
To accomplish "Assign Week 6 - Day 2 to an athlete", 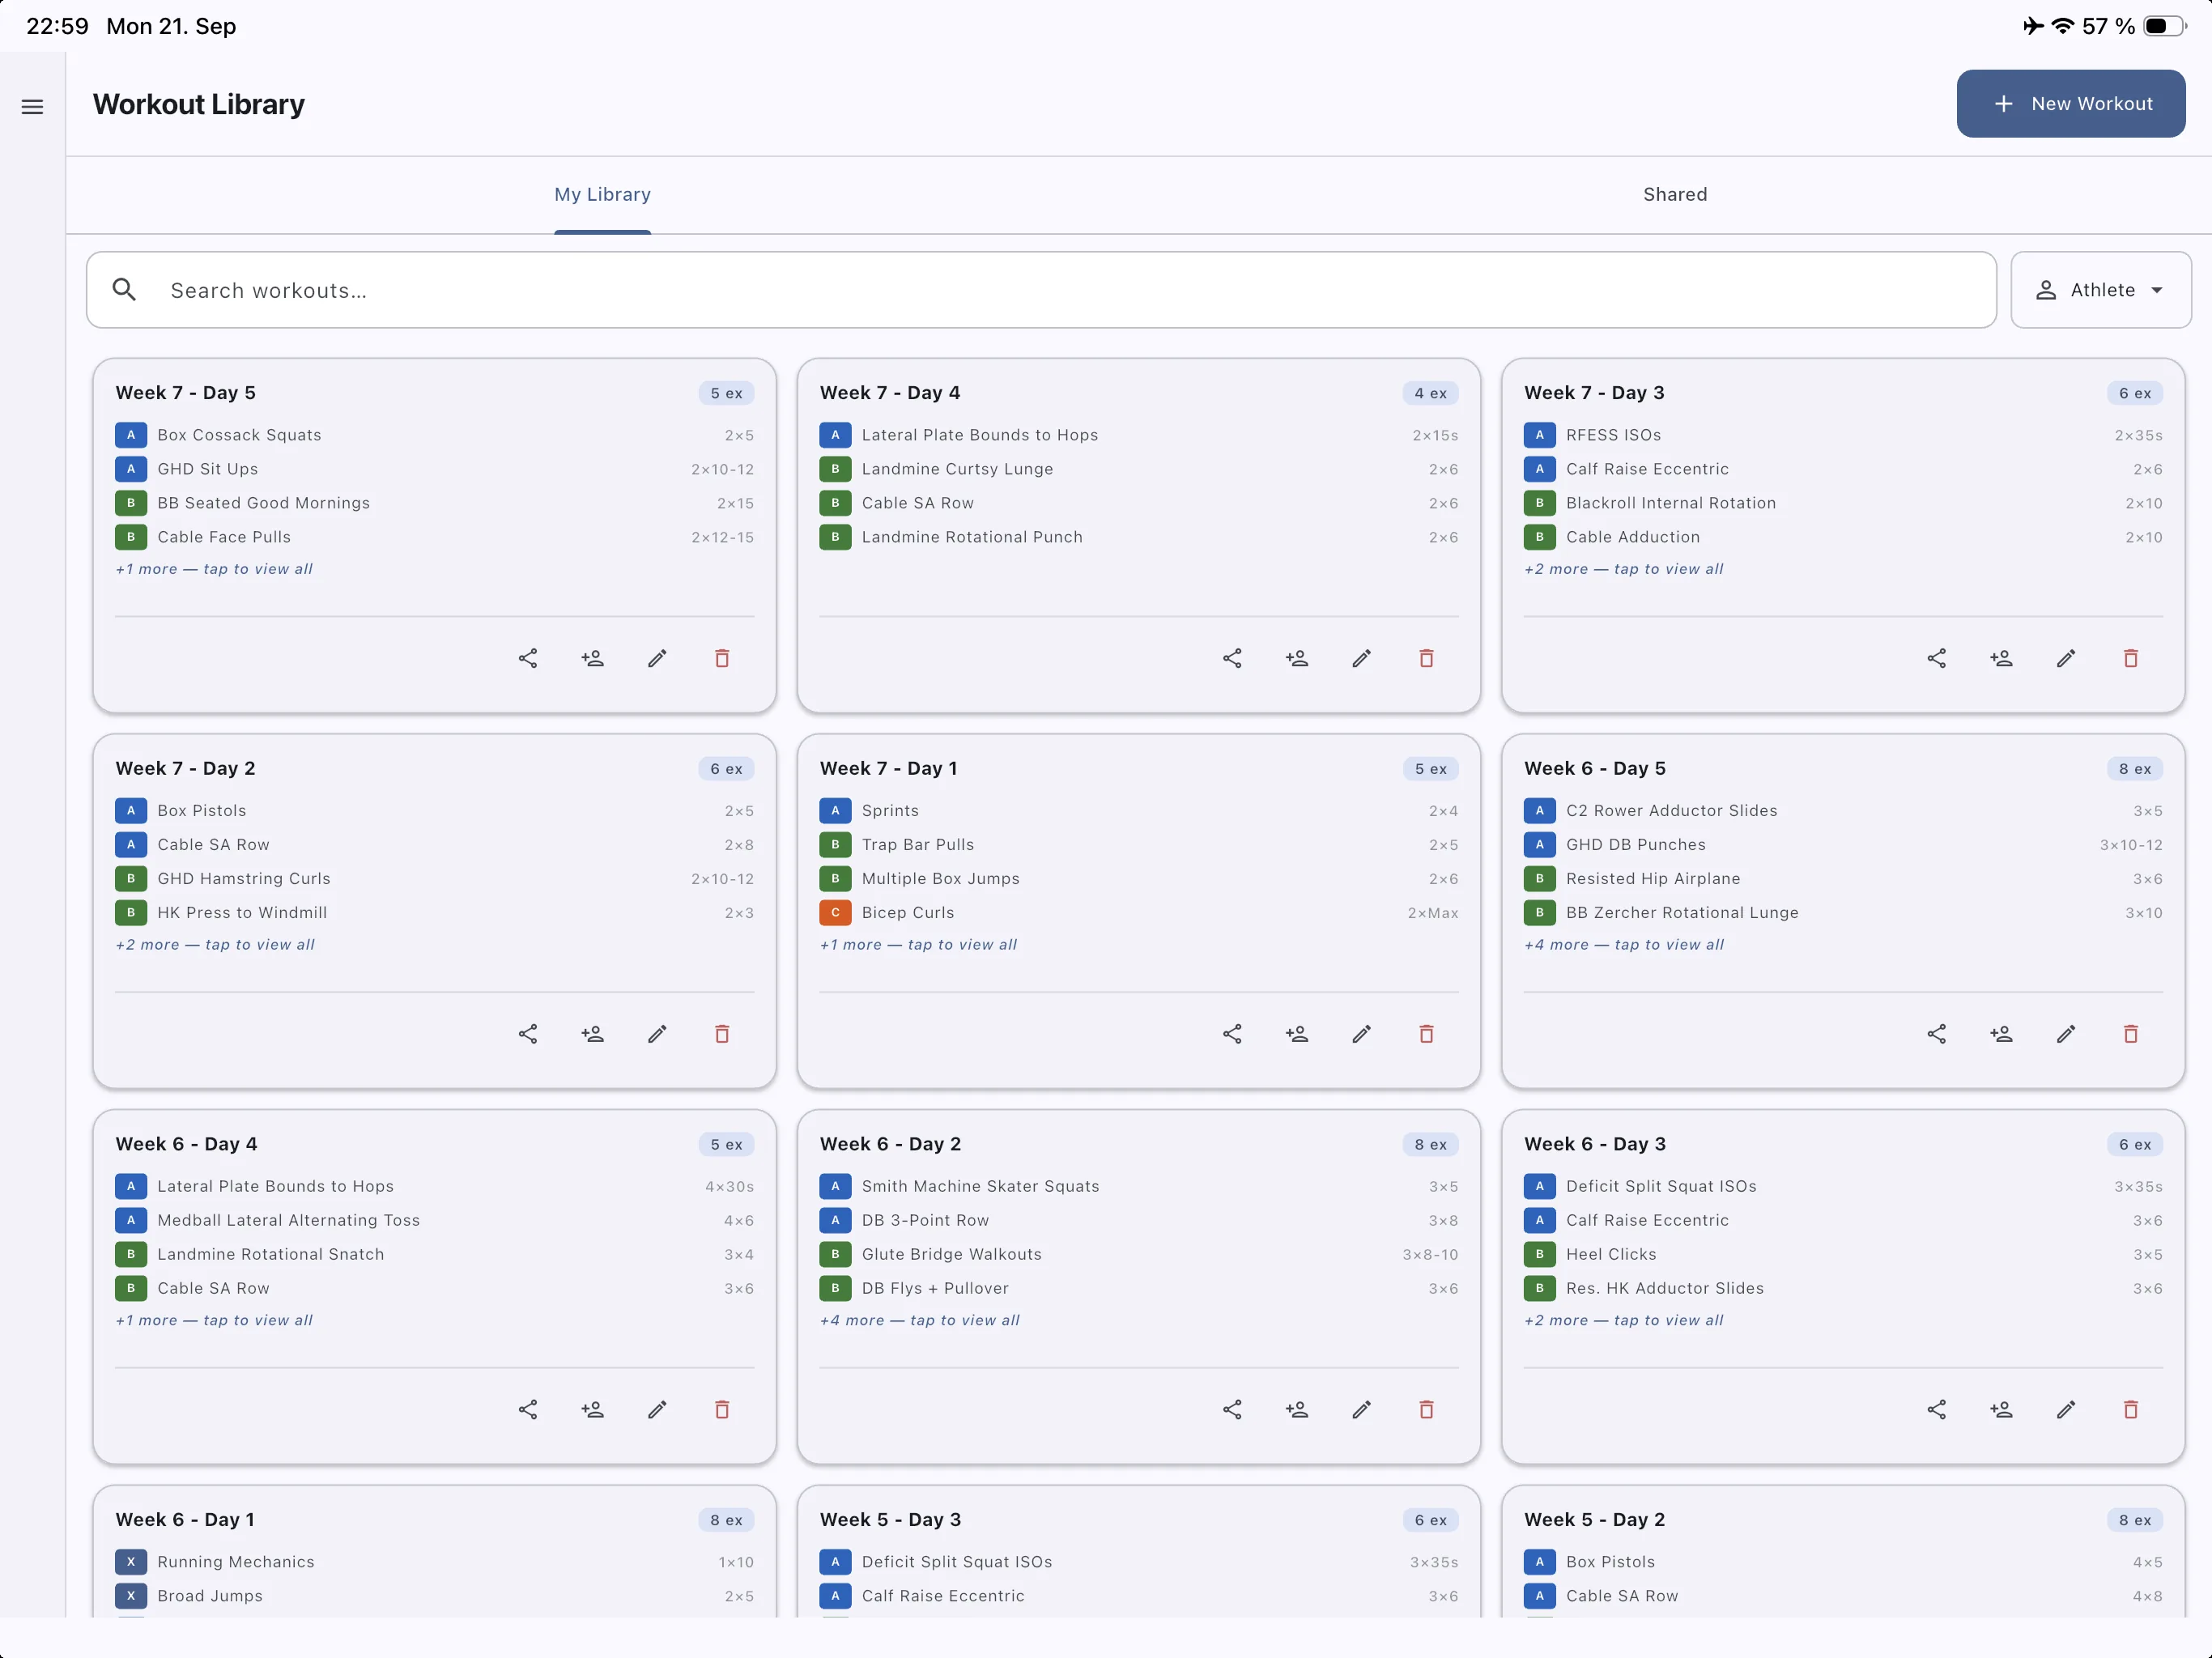I will tap(1297, 1409).
